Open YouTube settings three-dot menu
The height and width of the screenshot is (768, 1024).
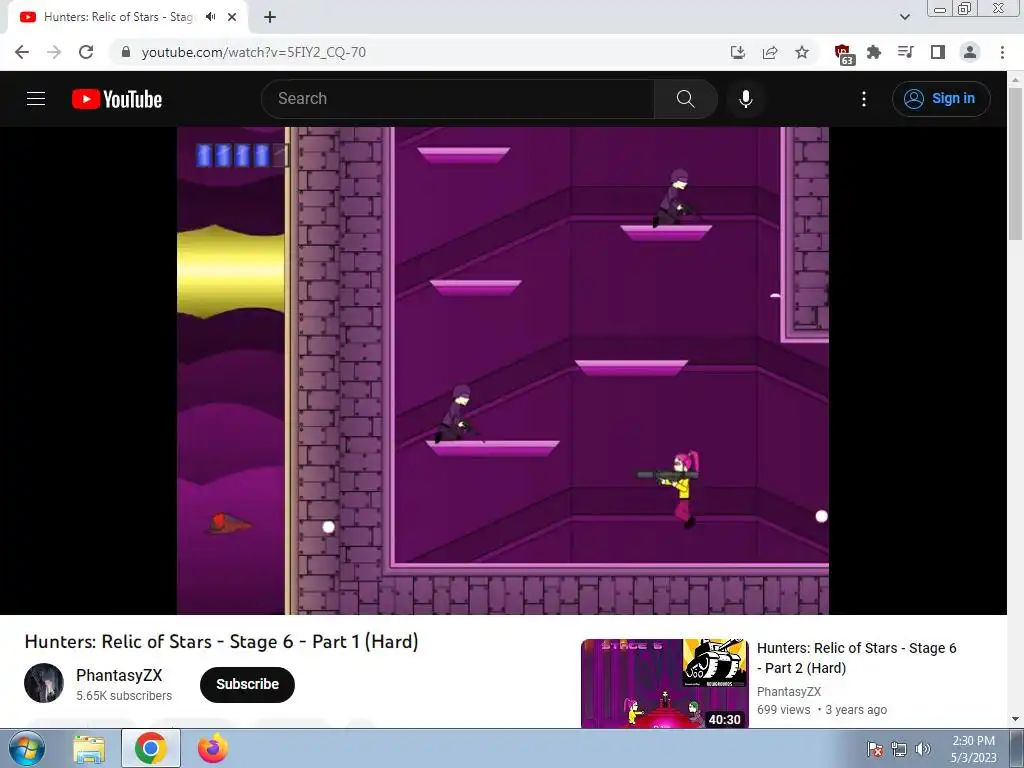(863, 99)
